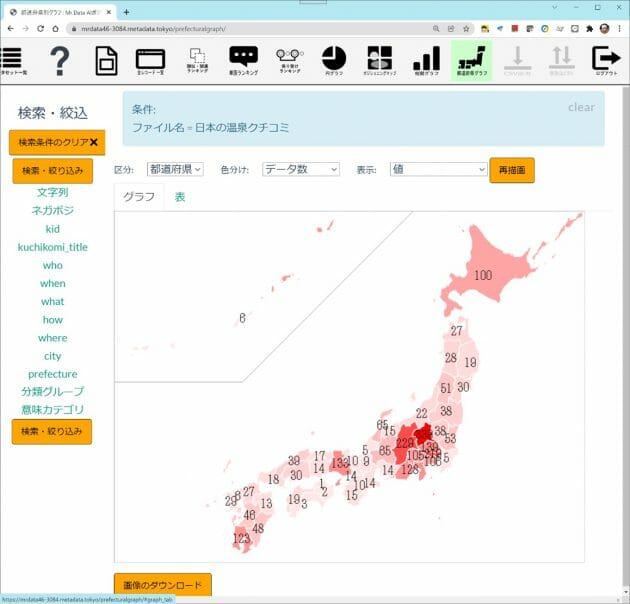The width and height of the screenshot is (630, 604).
Task: Open the prefecture filter link
Action: pos(53,374)
